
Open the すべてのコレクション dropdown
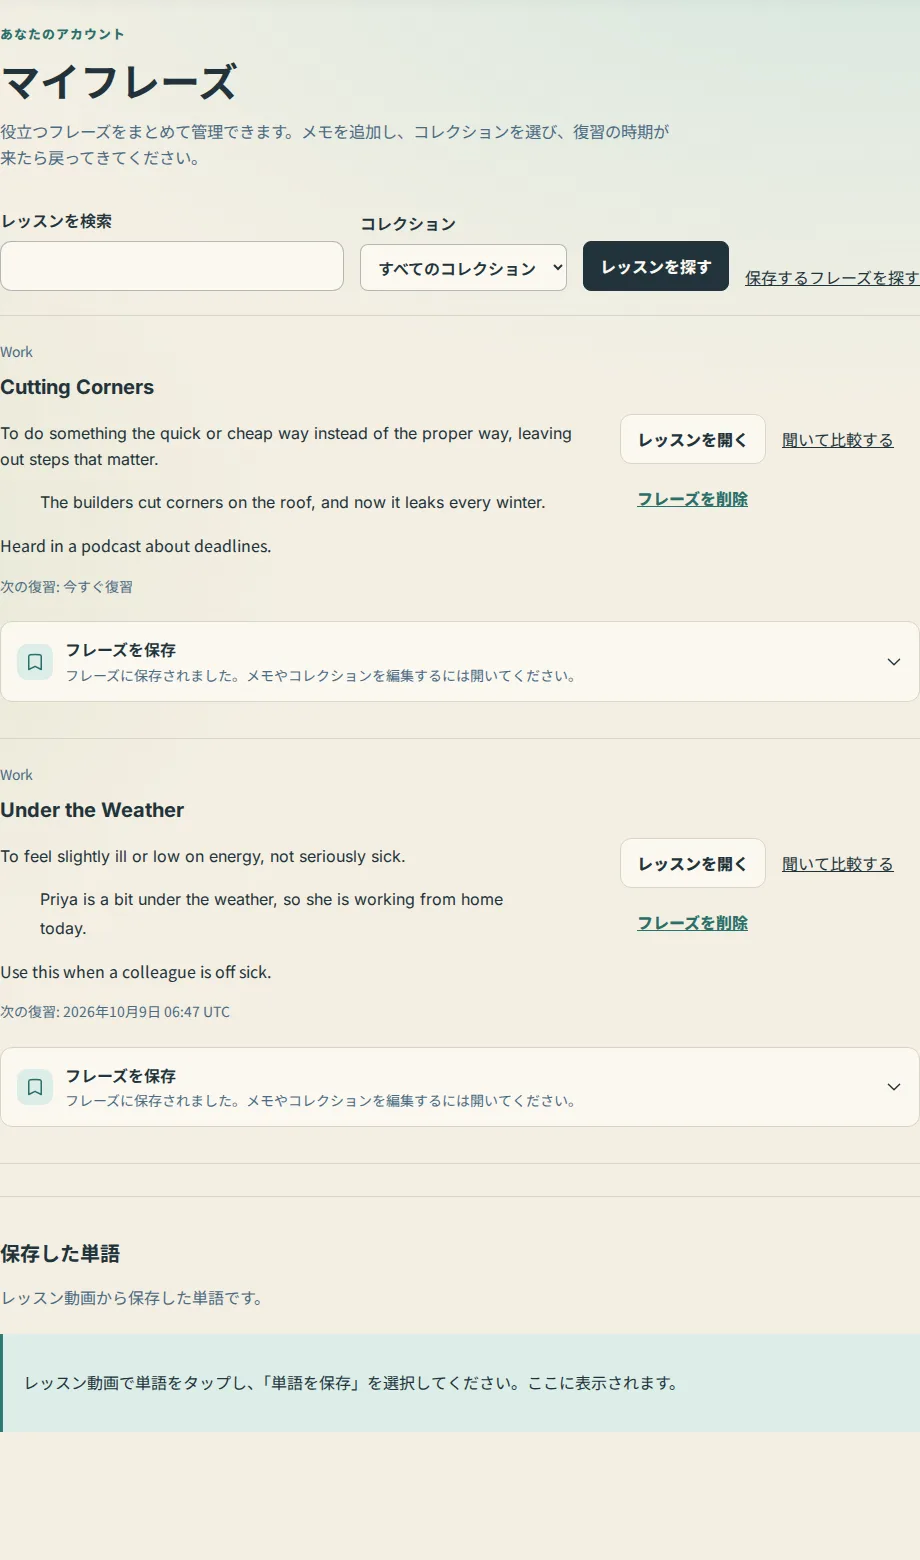point(463,268)
